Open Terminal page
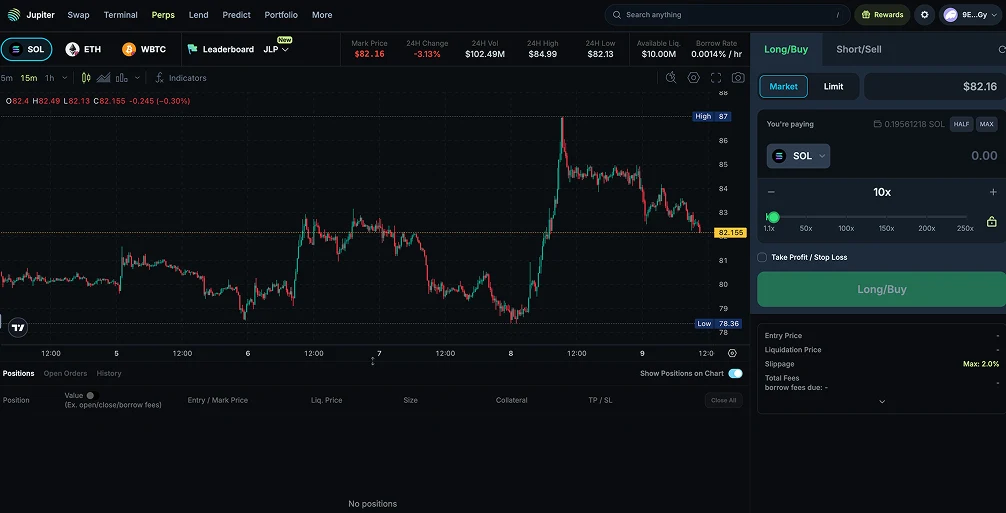 coord(121,15)
